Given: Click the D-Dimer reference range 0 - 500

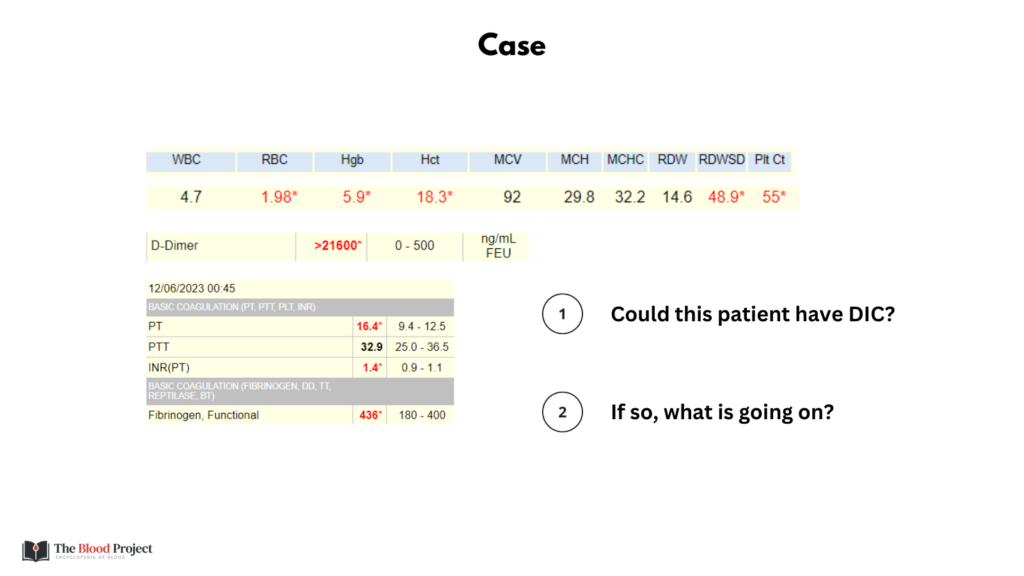Looking at the screenshot, I should click(414, 246).
